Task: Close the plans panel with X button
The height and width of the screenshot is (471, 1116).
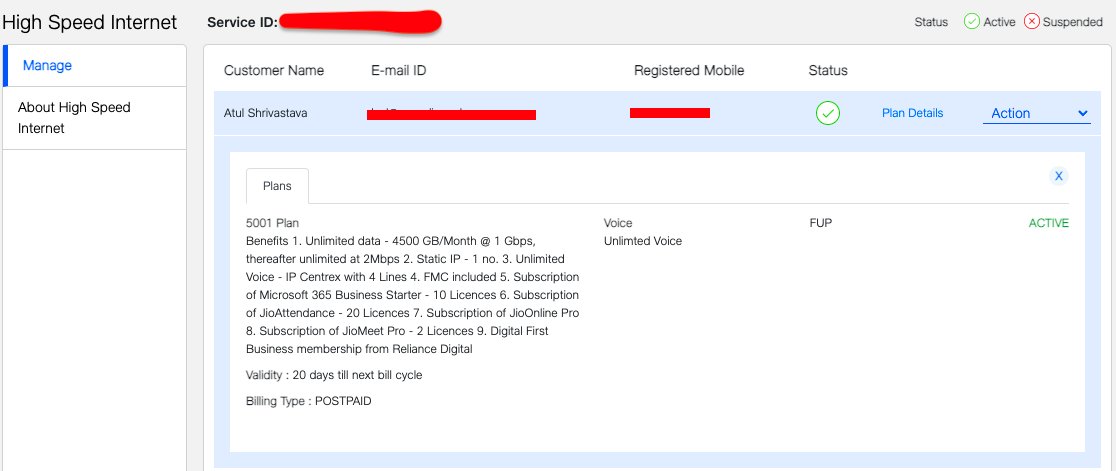Action: tap(1058, 176)
